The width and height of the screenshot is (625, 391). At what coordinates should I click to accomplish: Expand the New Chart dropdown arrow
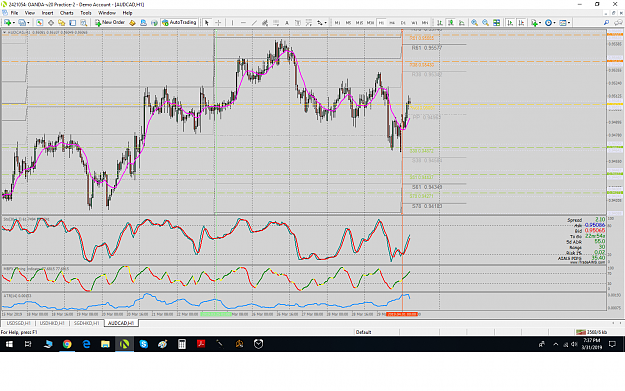(x=14, y=23)
